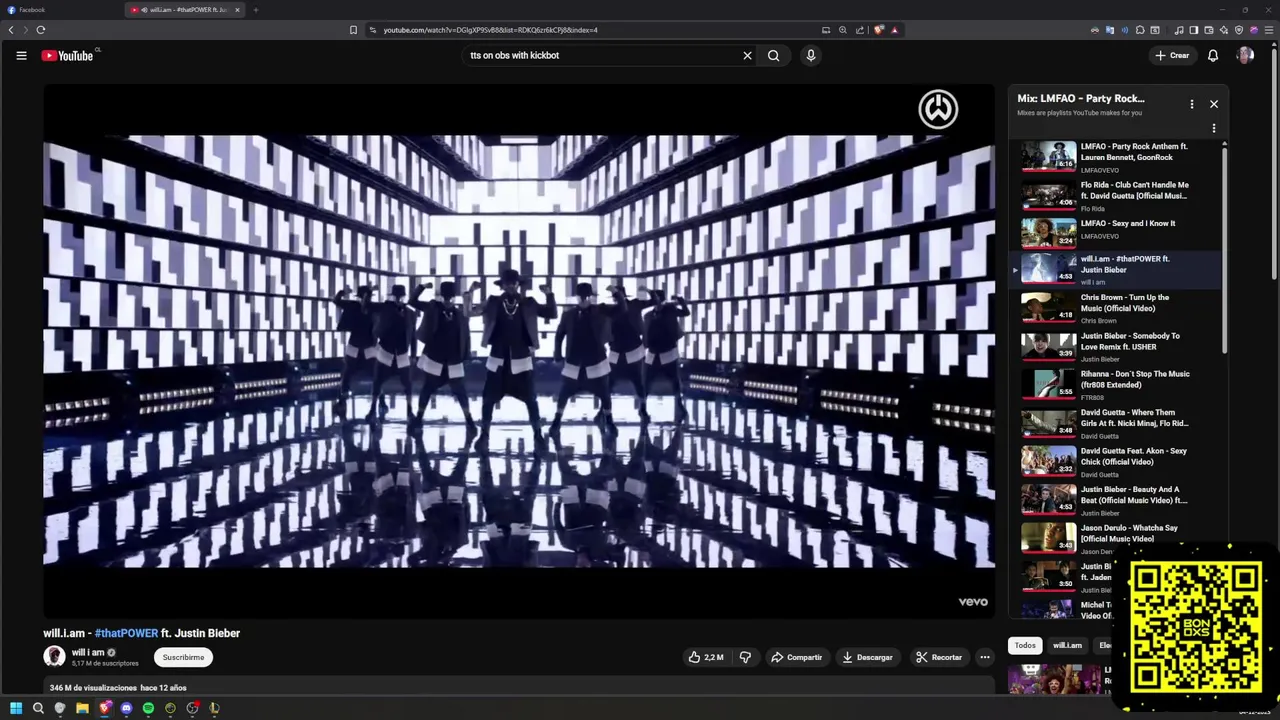Click the video player to pause

[x=519, y=350]
